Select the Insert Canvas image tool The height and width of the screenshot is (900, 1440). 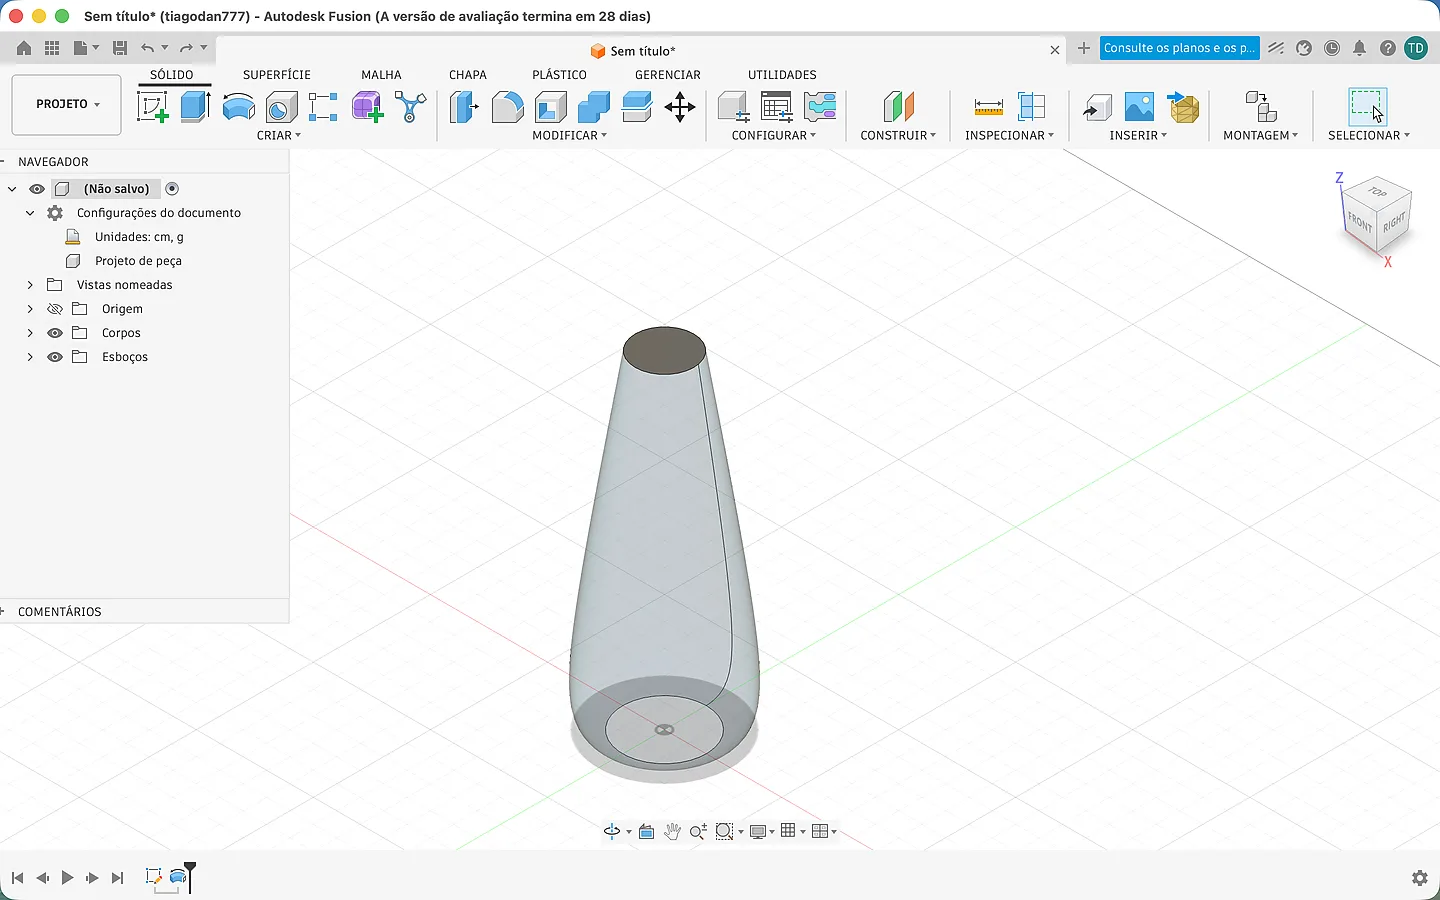[x=1140, y=106]
